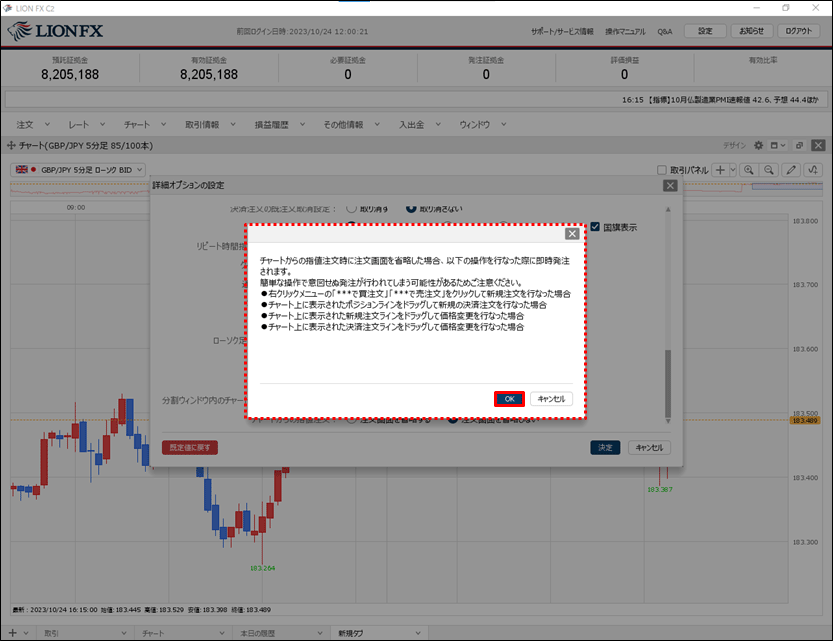Open the GBP/JPY 5分足 chart selector dropdown
833x641 pixels.
pyautogui.click(x=78, y=170)
